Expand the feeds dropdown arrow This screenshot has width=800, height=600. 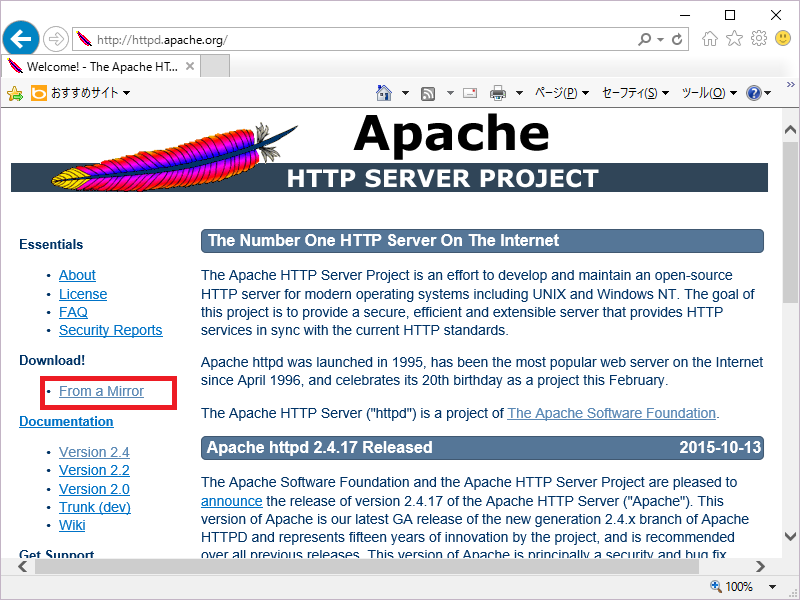point(450,93)
